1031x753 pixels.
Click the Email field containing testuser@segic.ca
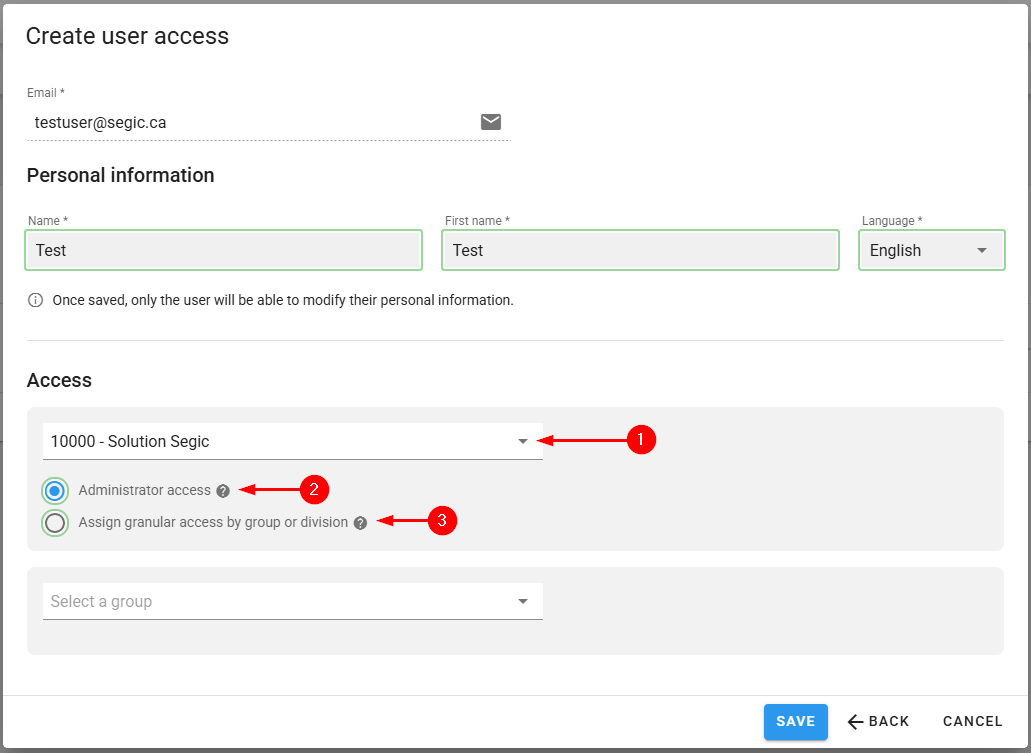click(x=250, y=123)
